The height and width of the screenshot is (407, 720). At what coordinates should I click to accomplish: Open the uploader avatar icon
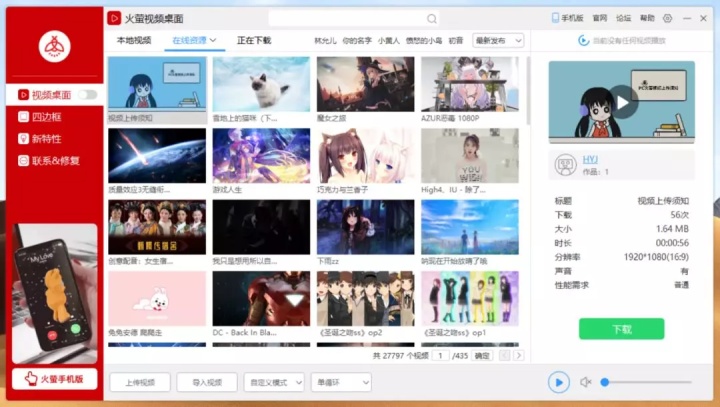(565, 165)
